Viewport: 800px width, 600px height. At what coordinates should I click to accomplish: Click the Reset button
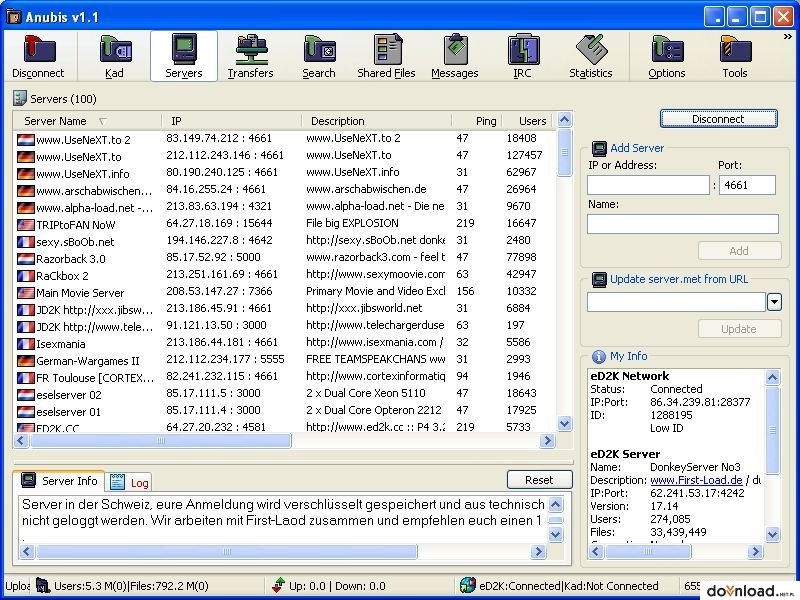[x=539, y=480]
